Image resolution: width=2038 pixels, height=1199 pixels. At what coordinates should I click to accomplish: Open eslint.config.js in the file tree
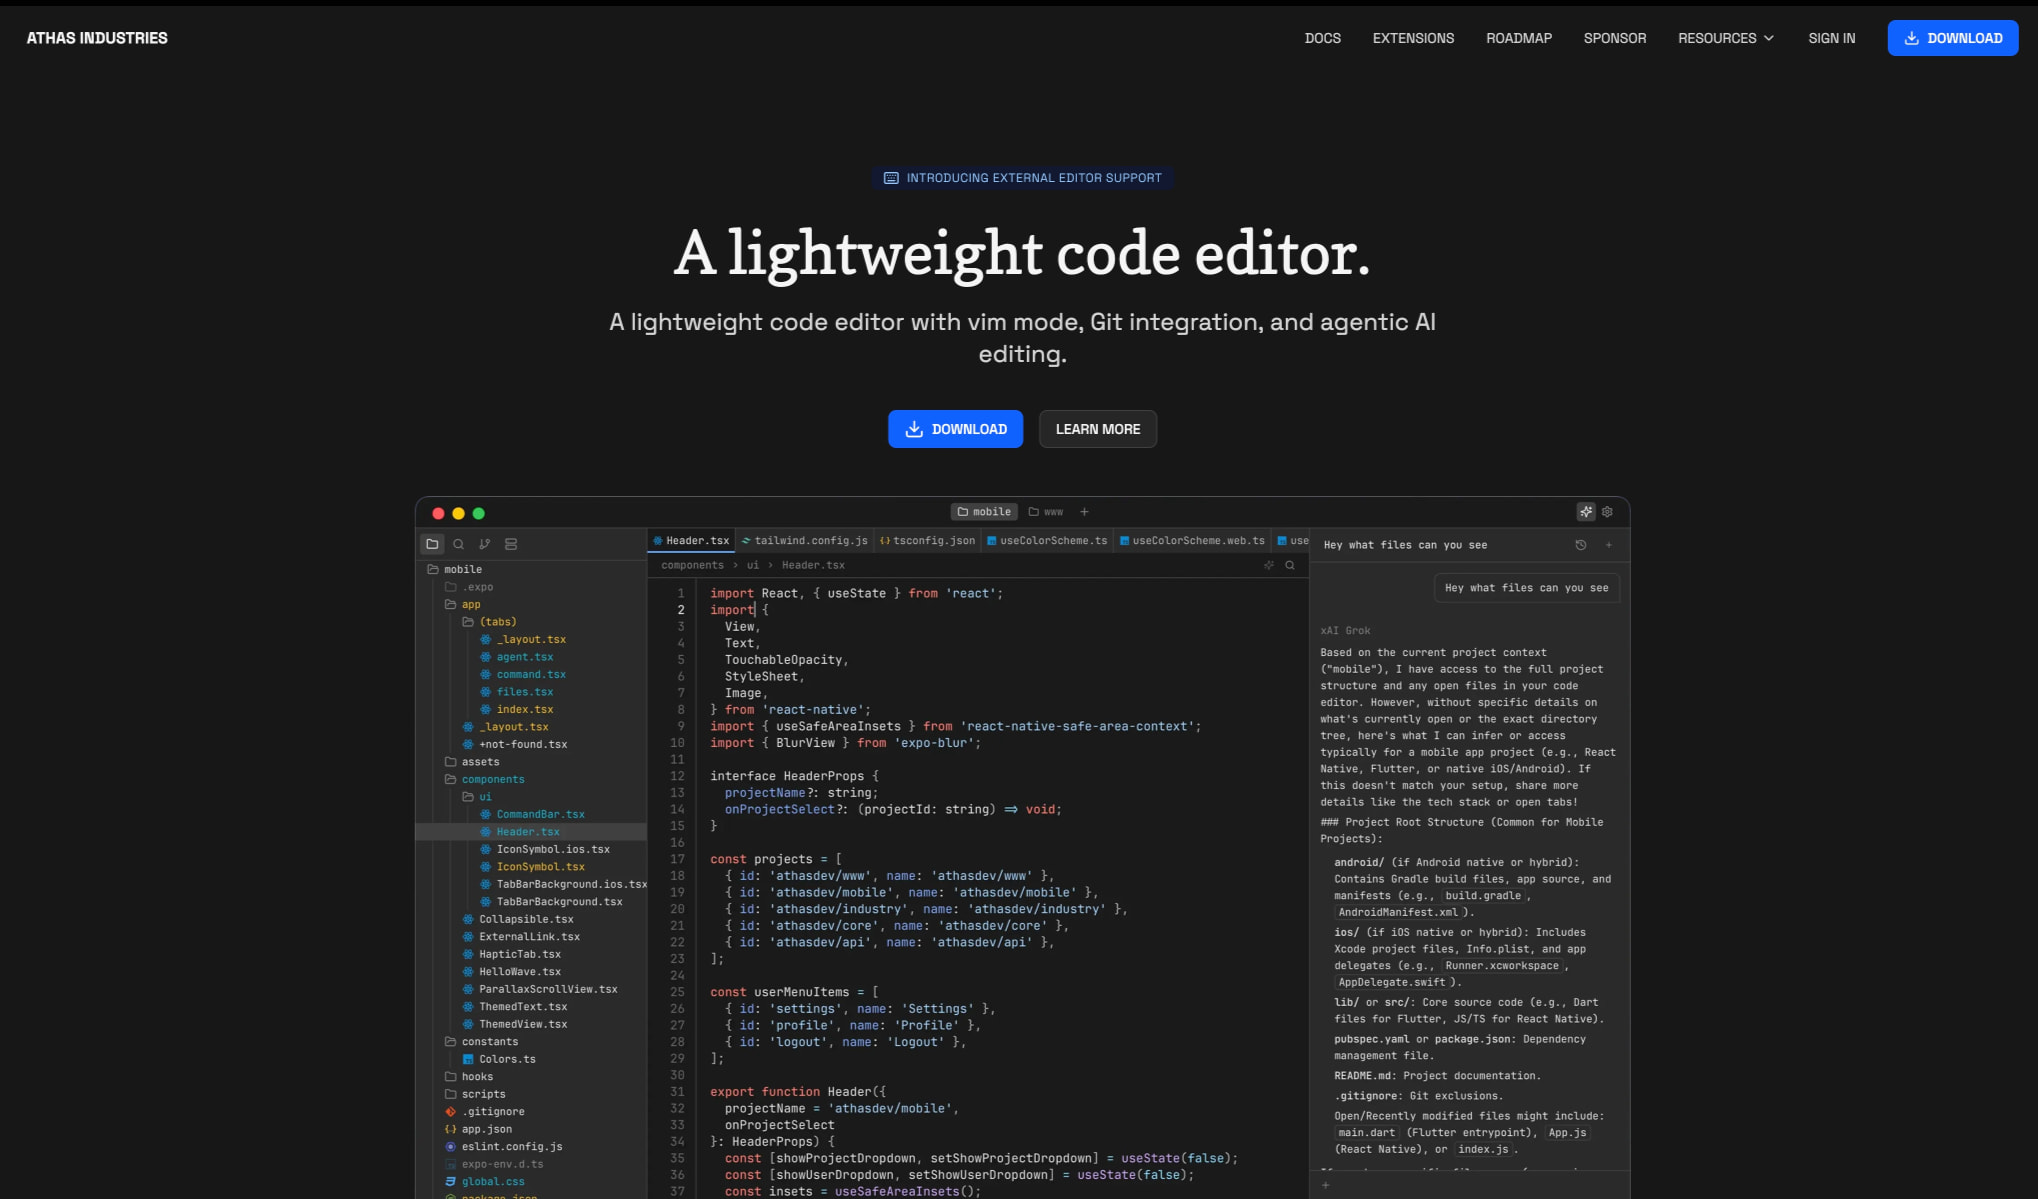pyautogui.click(x=503, y=1147)
